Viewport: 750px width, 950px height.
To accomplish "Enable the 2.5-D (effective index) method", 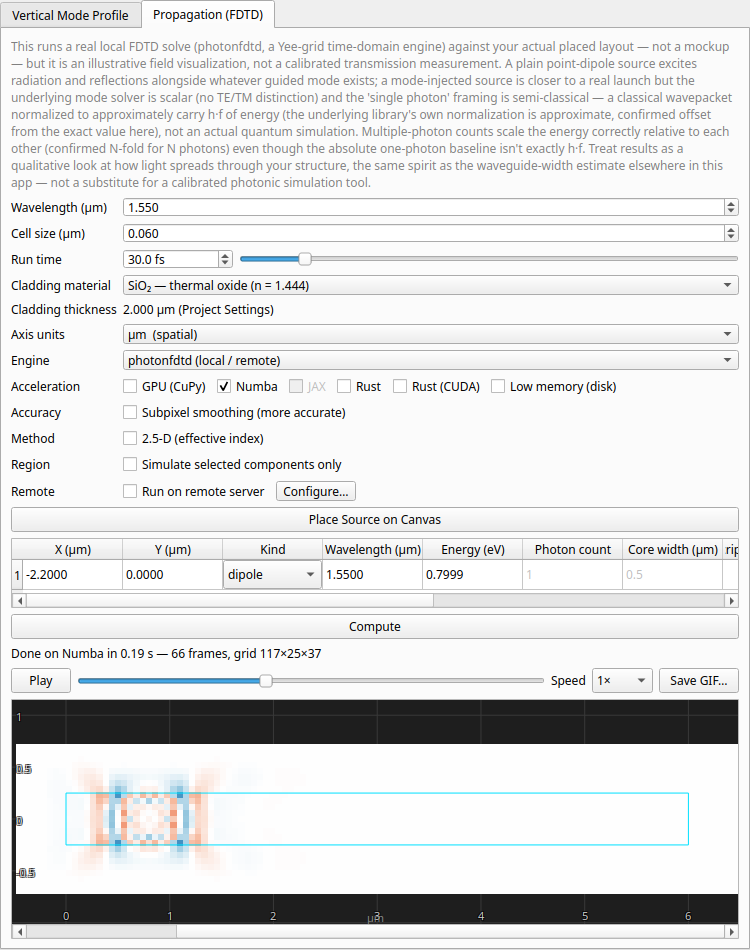I will coord(130,439).
